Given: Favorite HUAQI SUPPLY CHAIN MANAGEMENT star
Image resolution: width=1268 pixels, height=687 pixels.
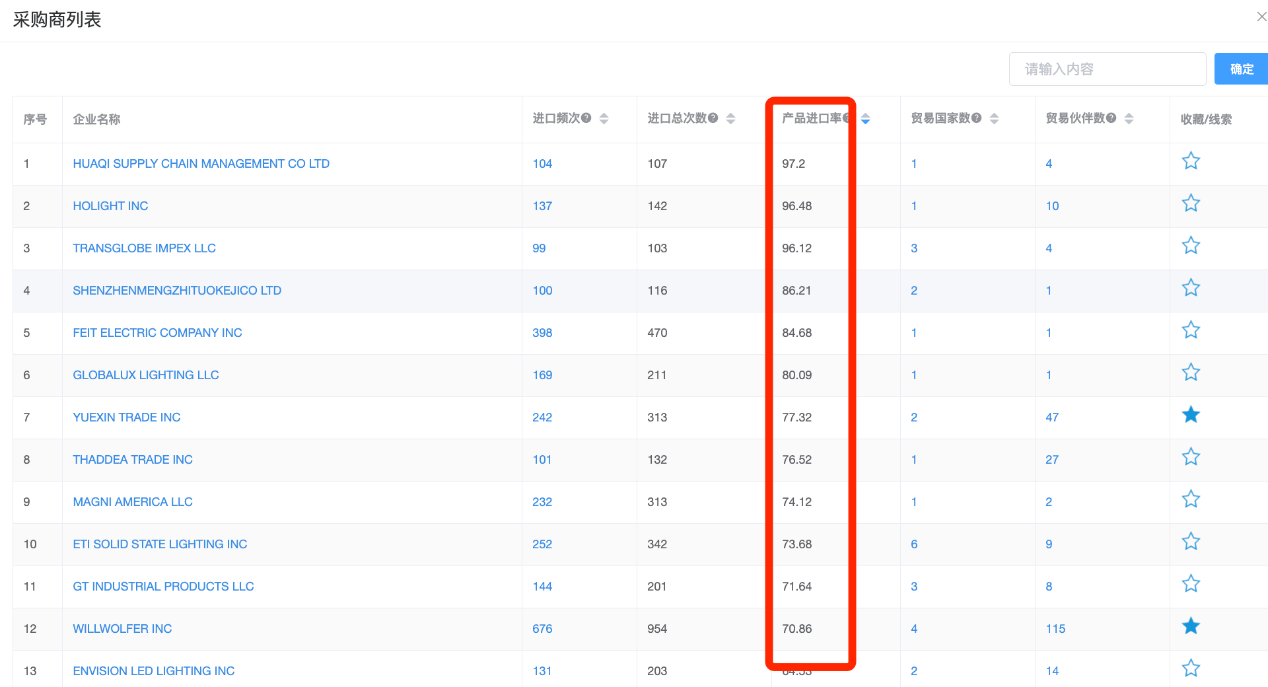Looking at the screenshot, I should tap(1190, 161).
